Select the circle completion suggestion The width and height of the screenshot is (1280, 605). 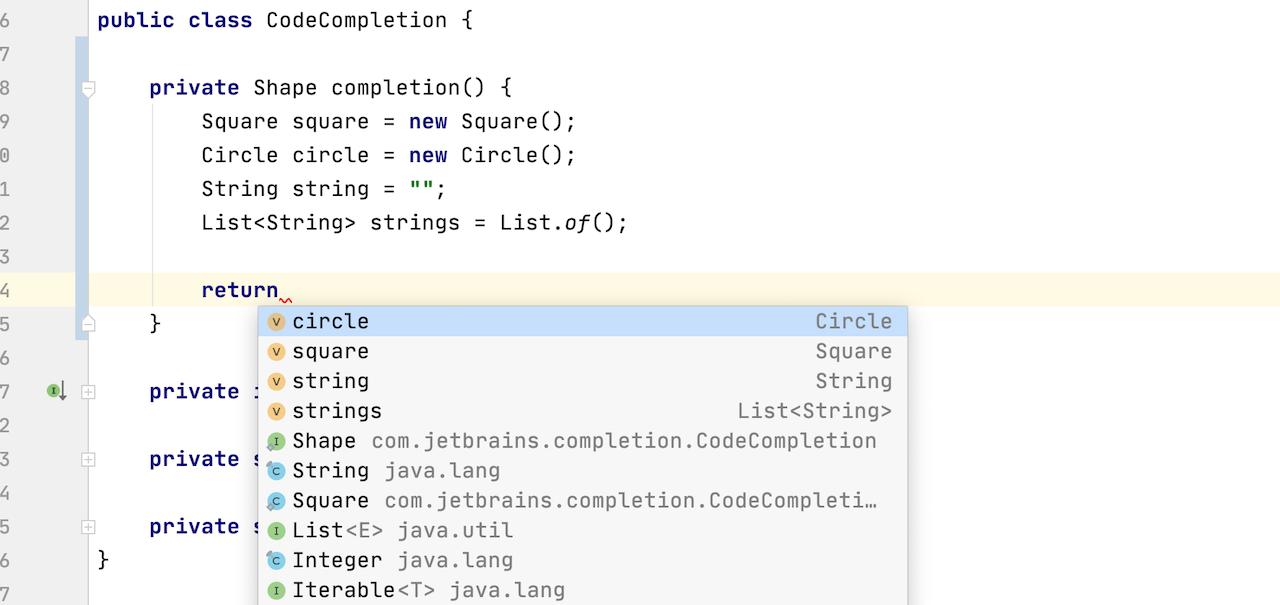583,321
